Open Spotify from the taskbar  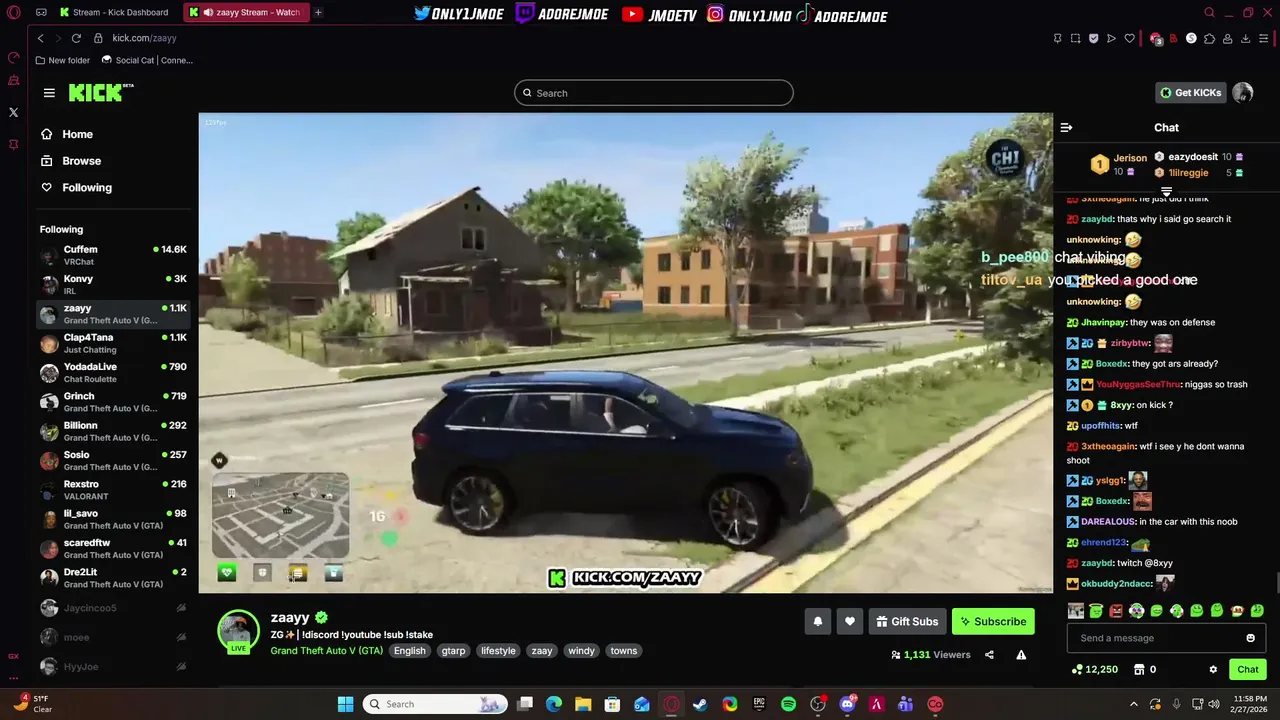click(788, 704)
